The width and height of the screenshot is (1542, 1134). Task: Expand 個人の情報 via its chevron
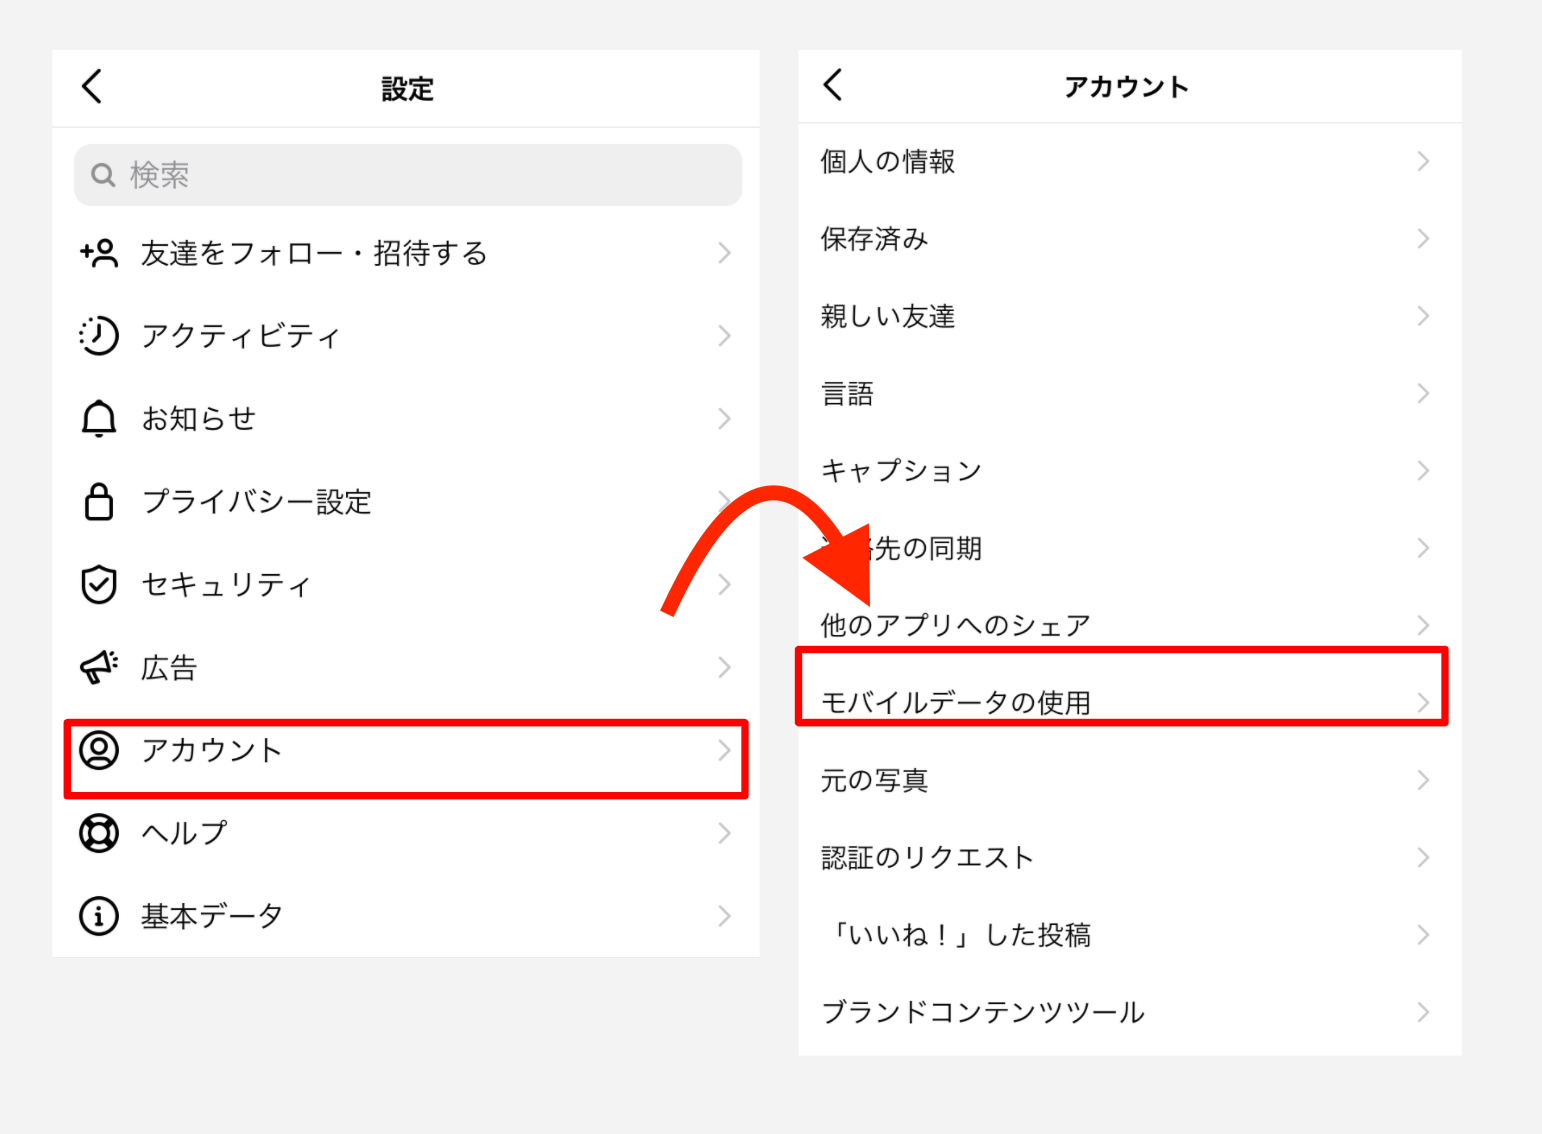point(1423,162)
